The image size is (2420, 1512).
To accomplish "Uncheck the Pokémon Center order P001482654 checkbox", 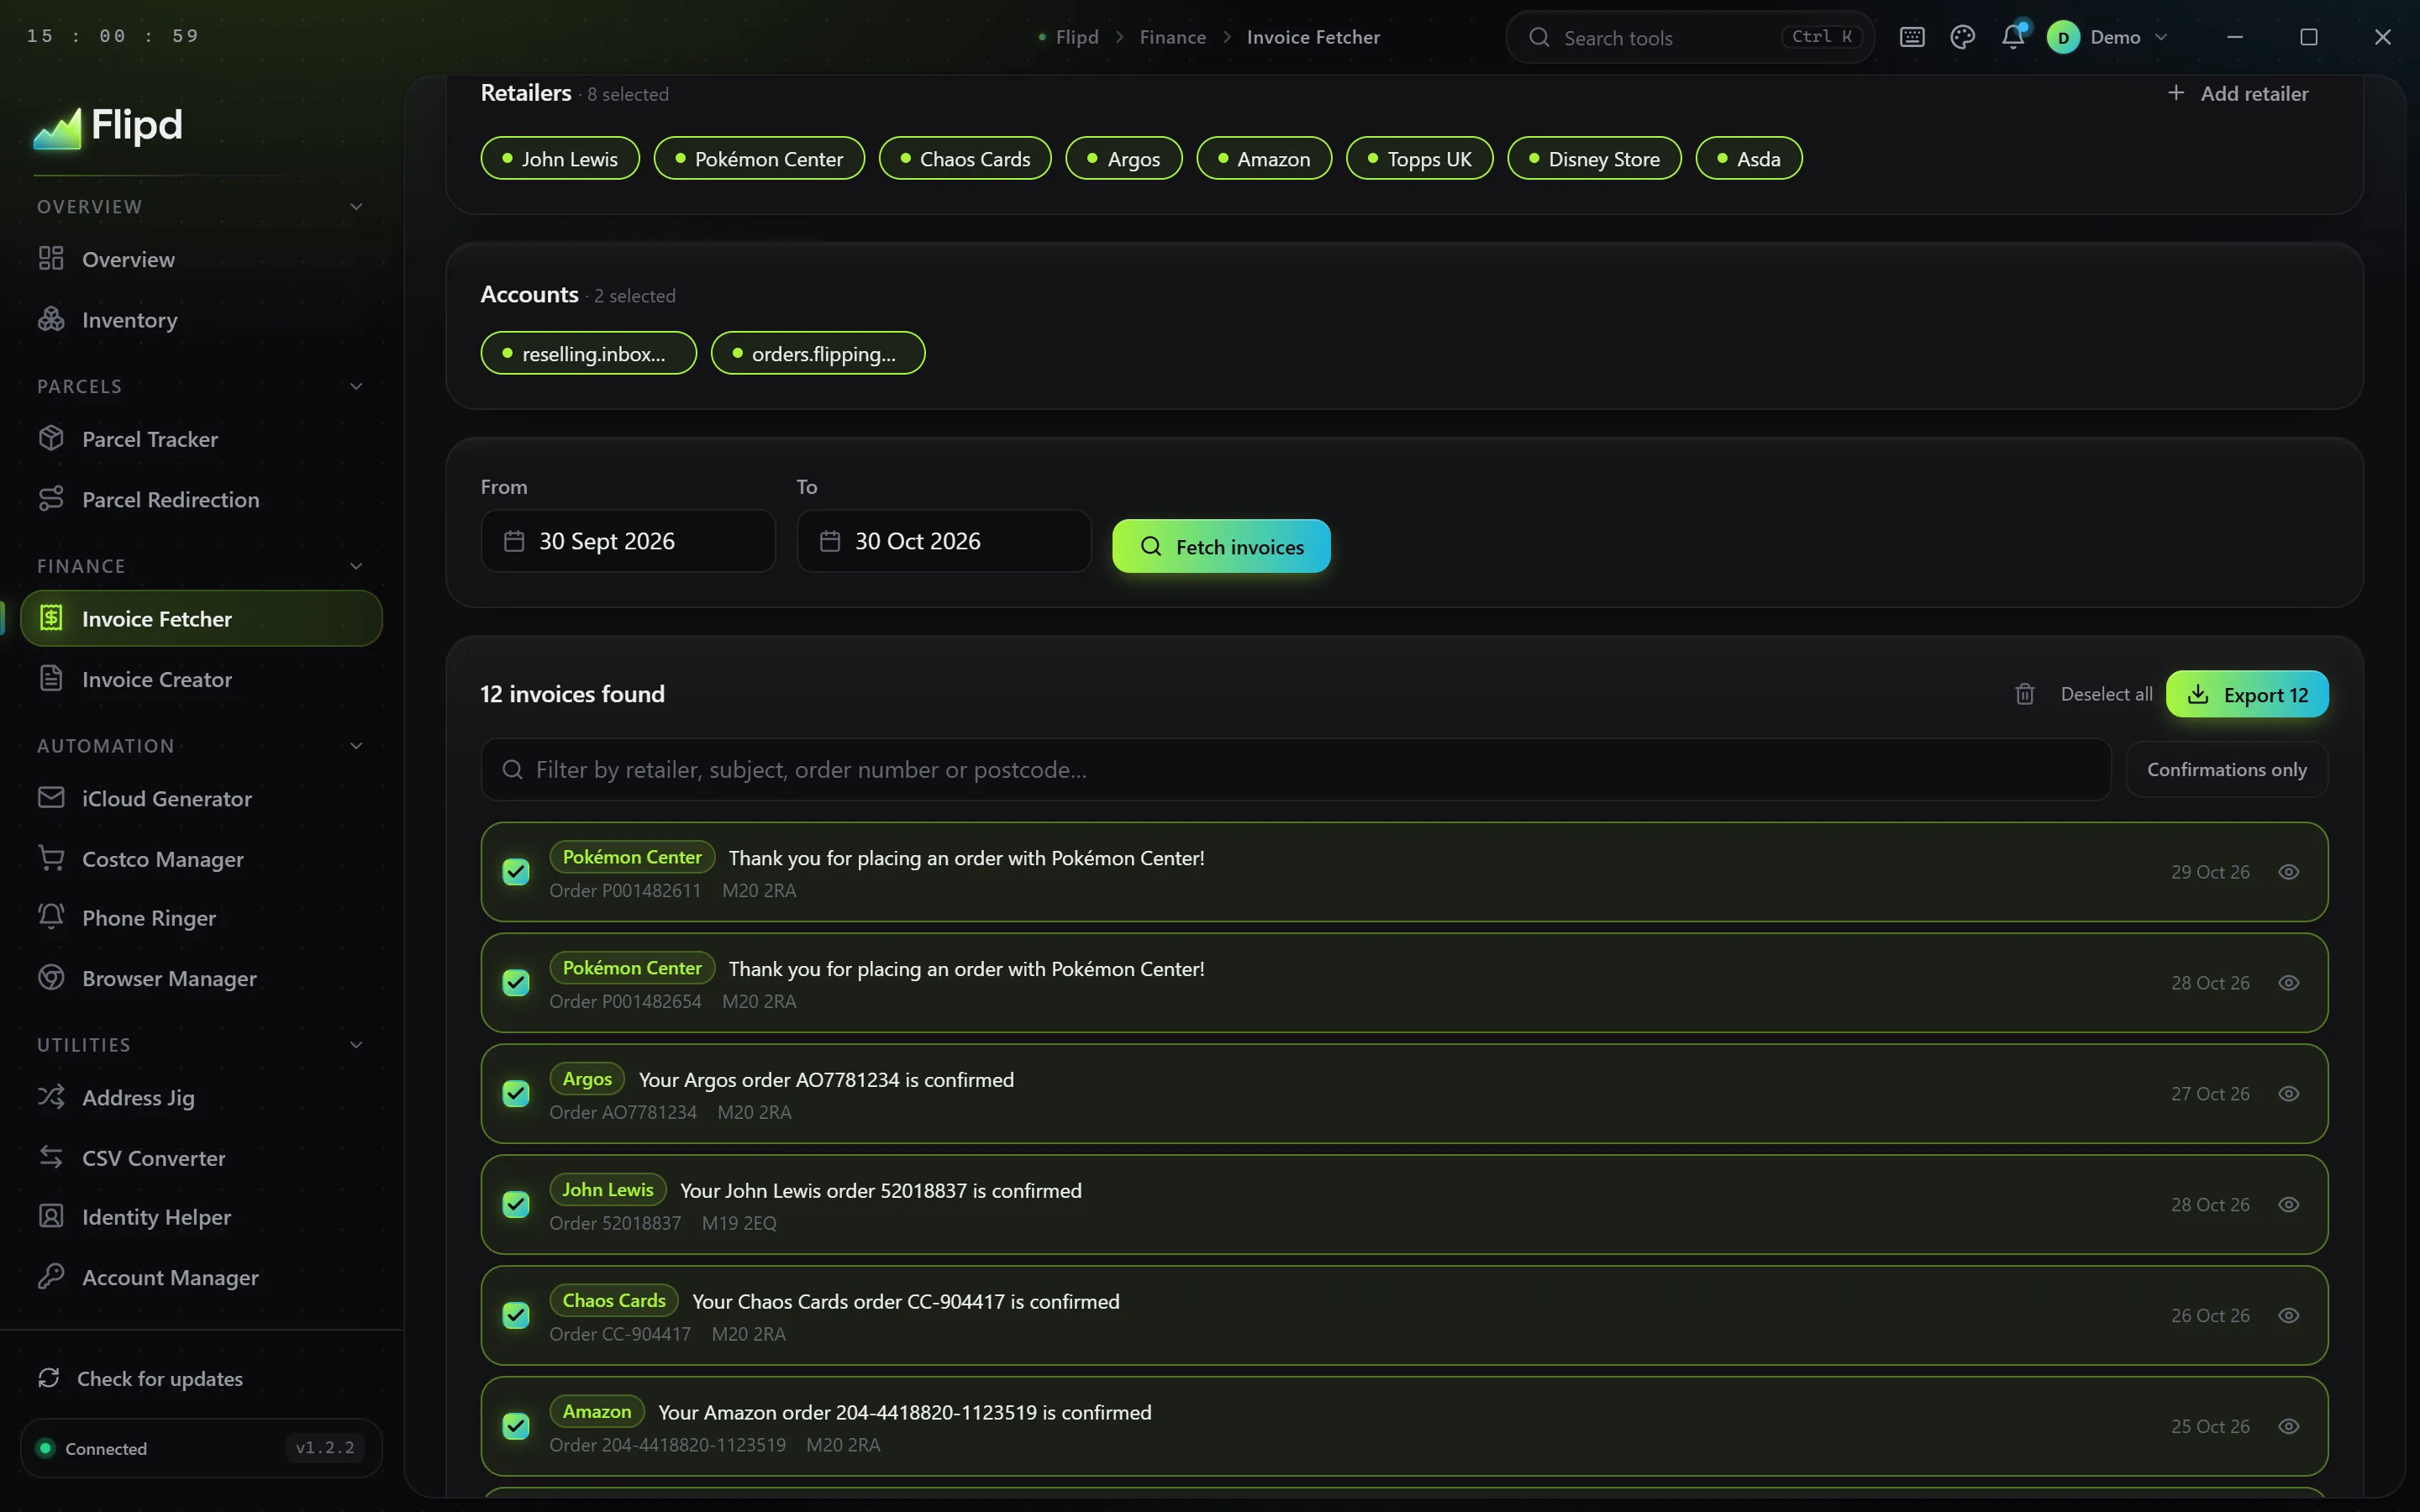I will point(516,983).
